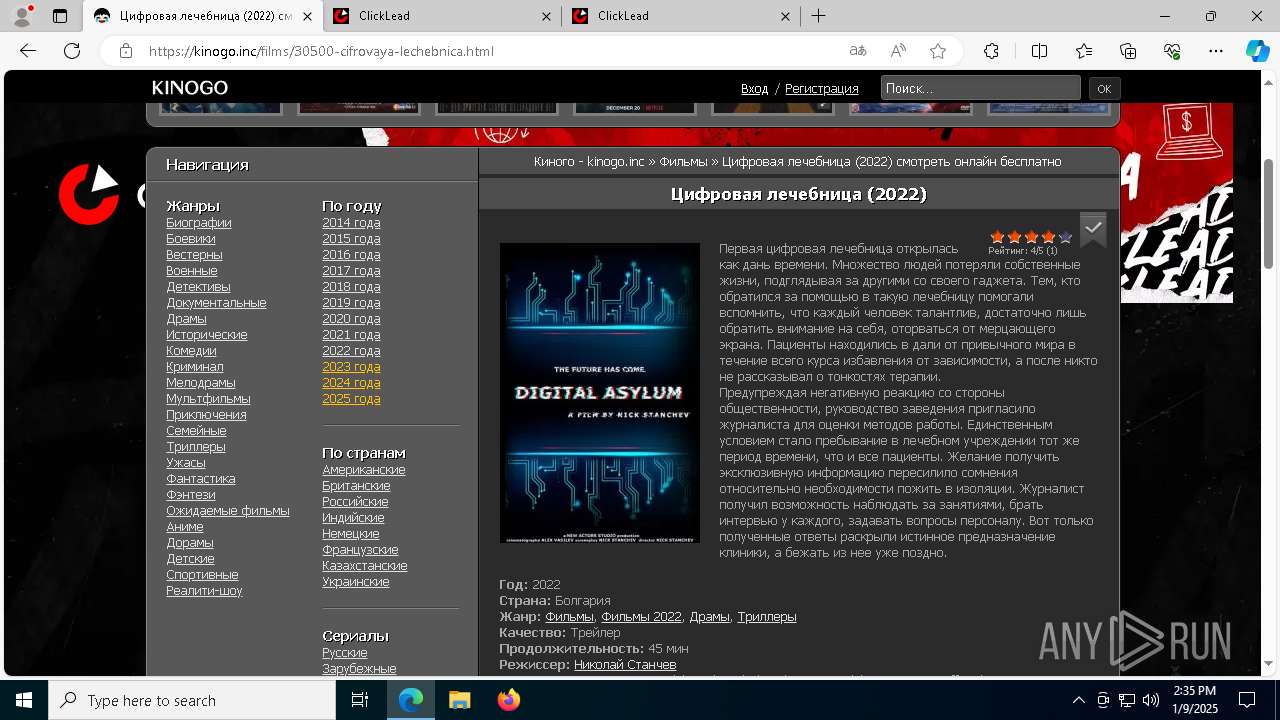Open the Биографии genre link

point(198,222)
